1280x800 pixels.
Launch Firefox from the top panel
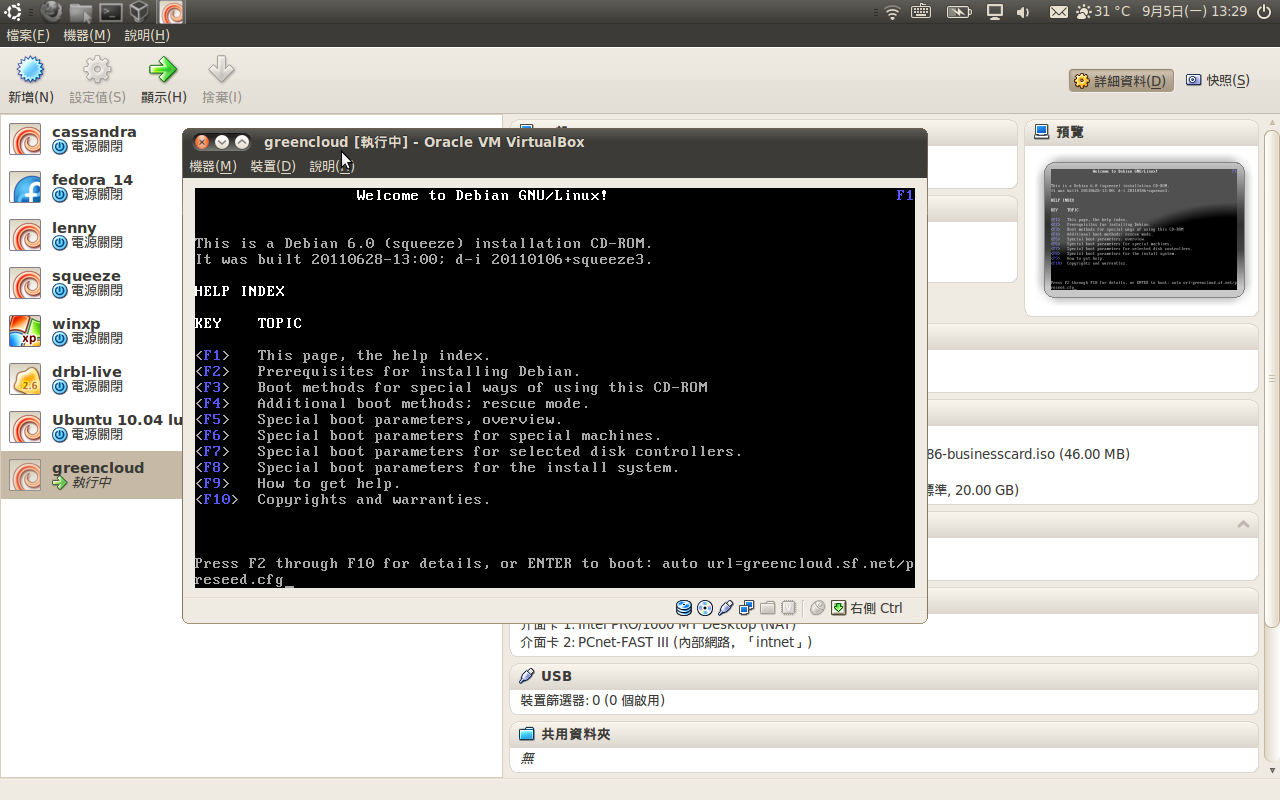[x=51, y=12]
